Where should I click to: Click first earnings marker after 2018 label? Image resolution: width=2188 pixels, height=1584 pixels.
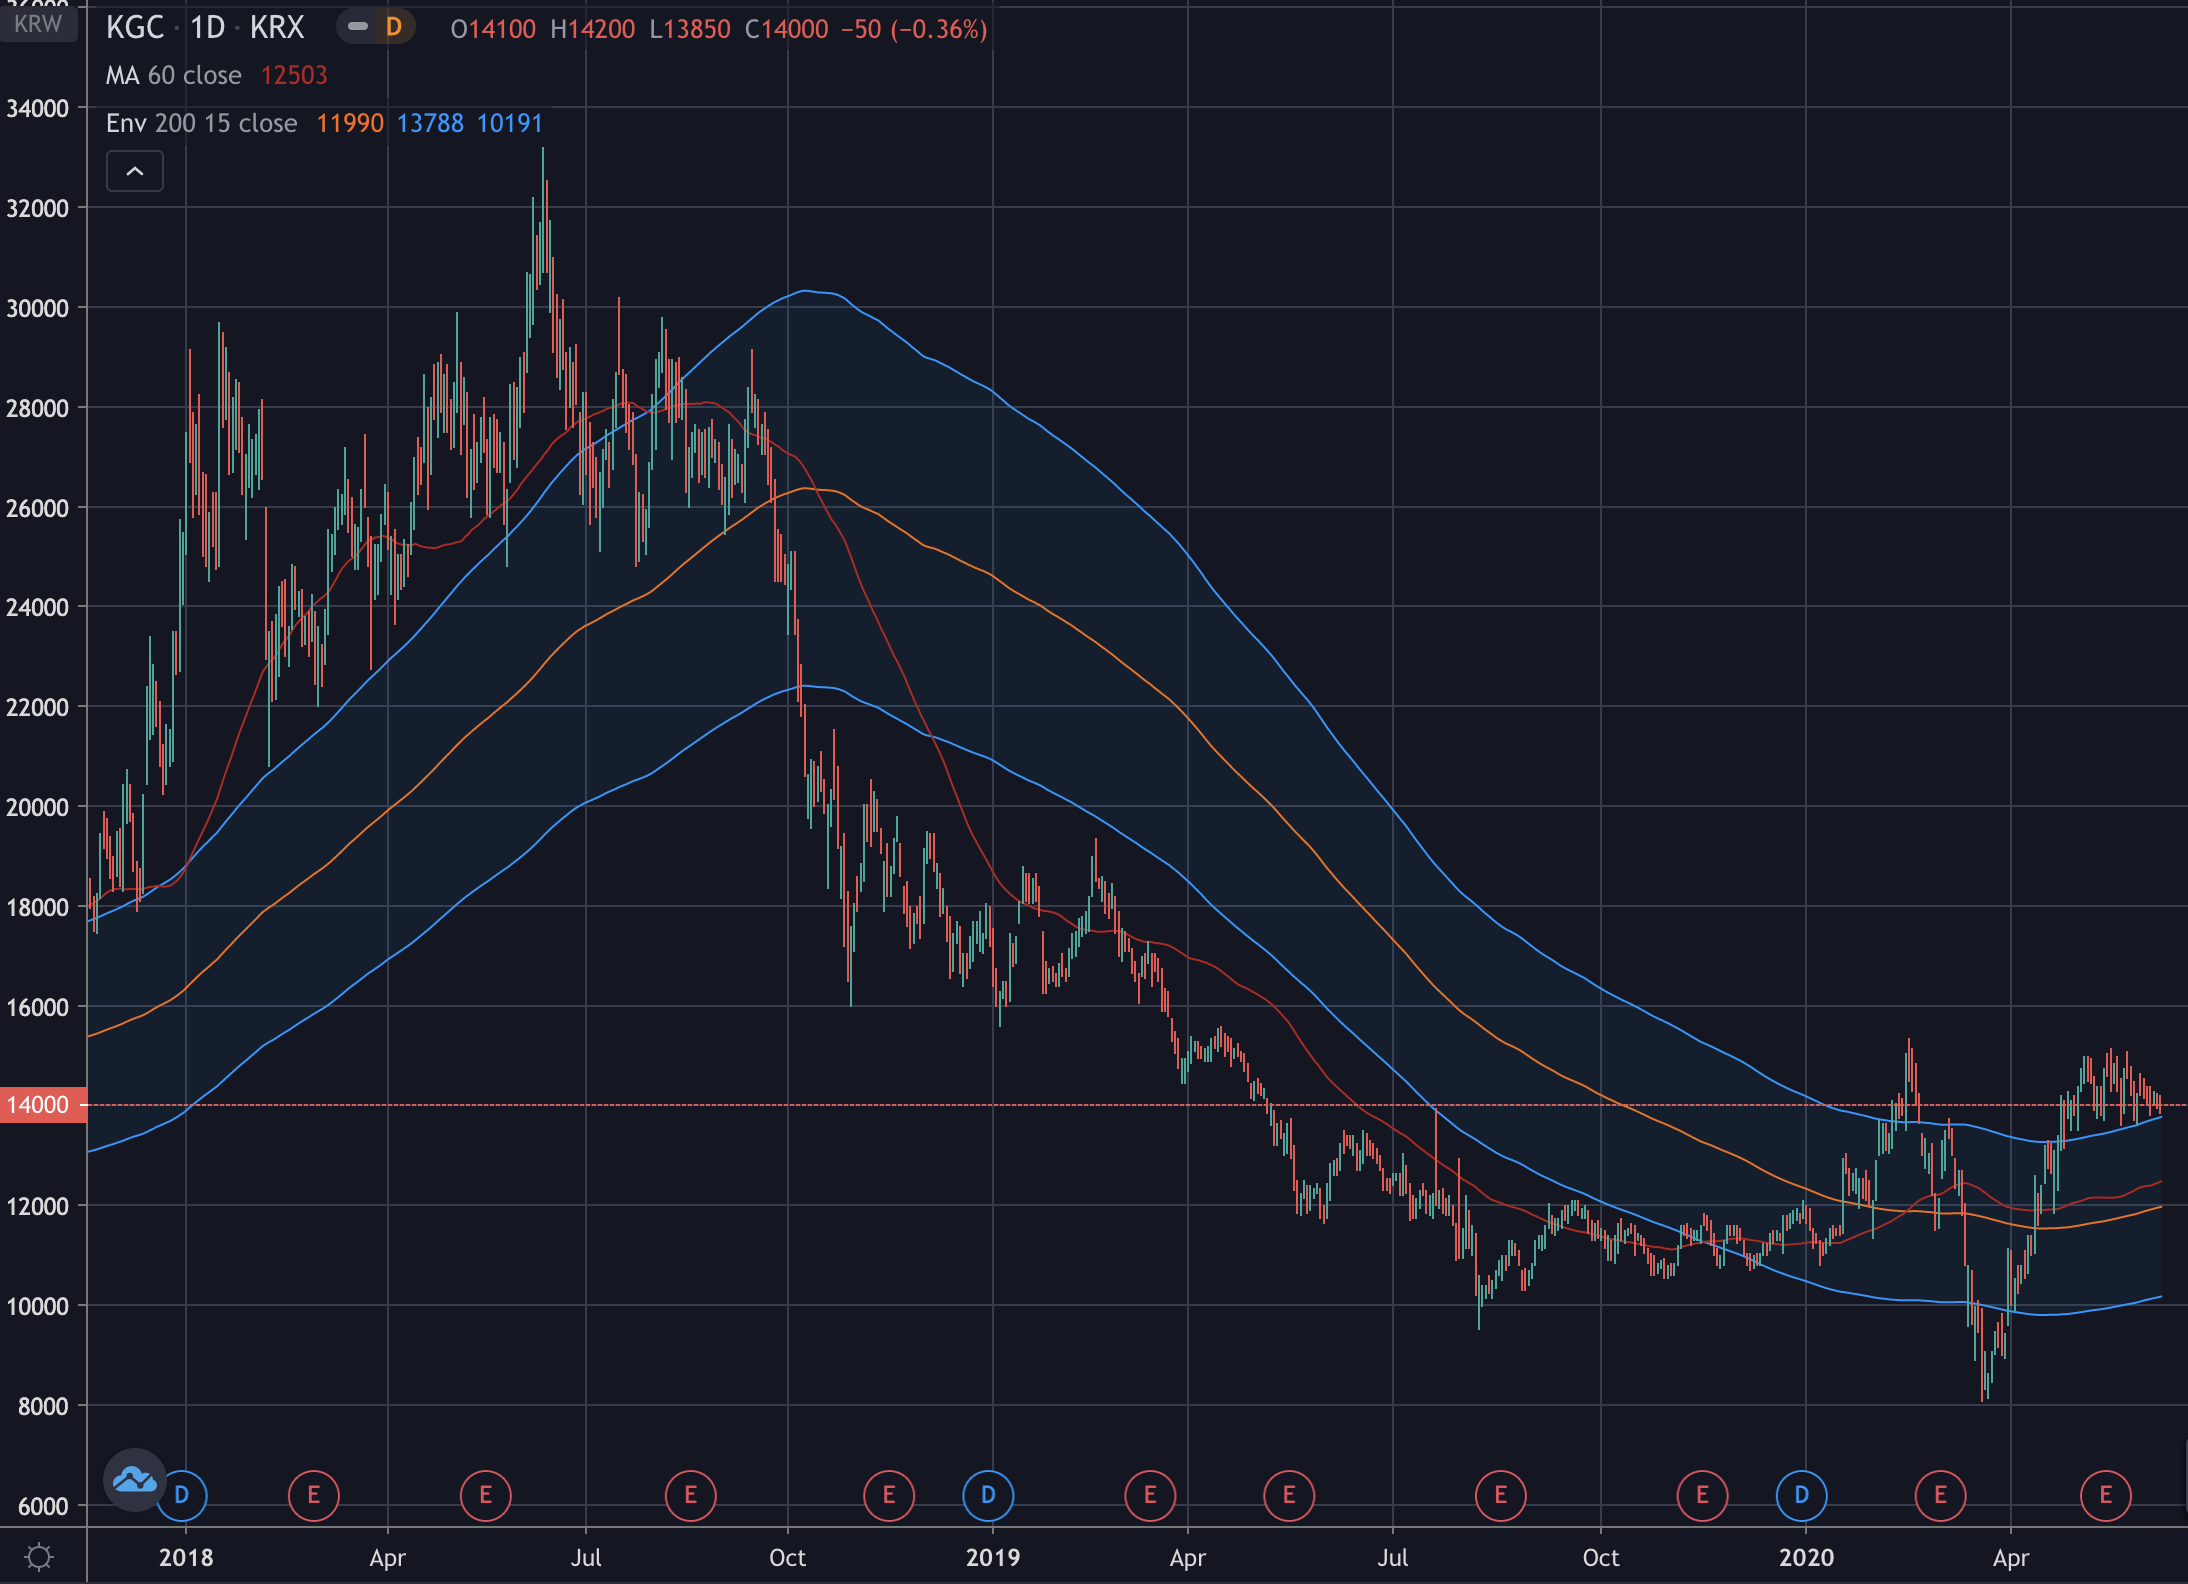pos(313,1495)
